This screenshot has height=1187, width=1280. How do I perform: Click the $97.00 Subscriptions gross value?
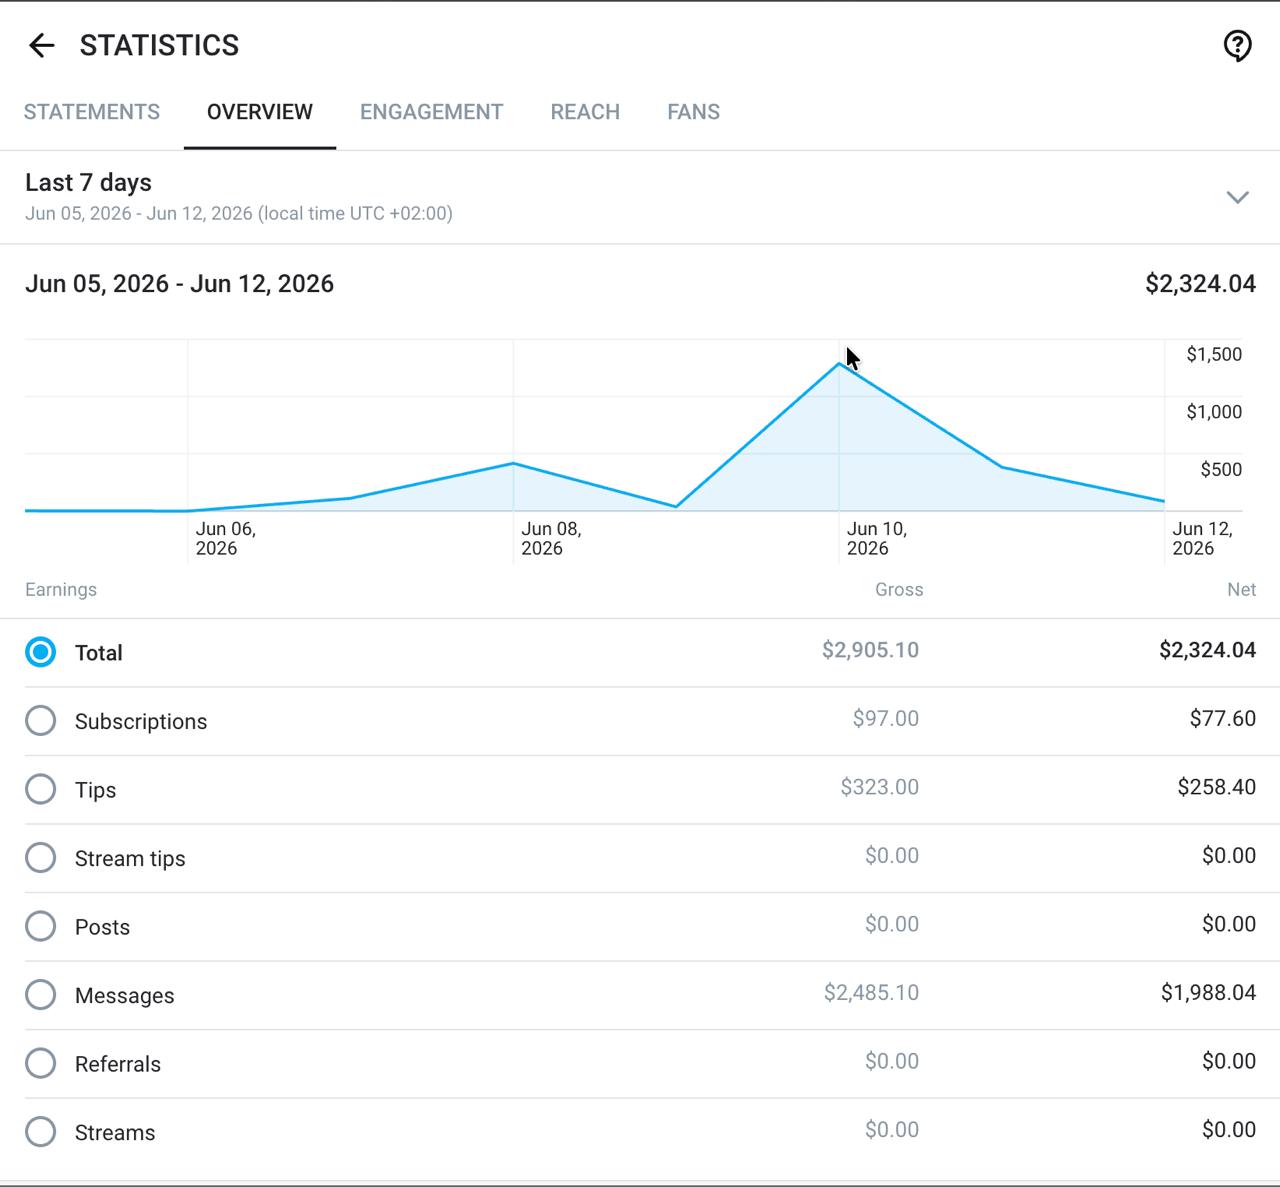[x=885, y=718]
